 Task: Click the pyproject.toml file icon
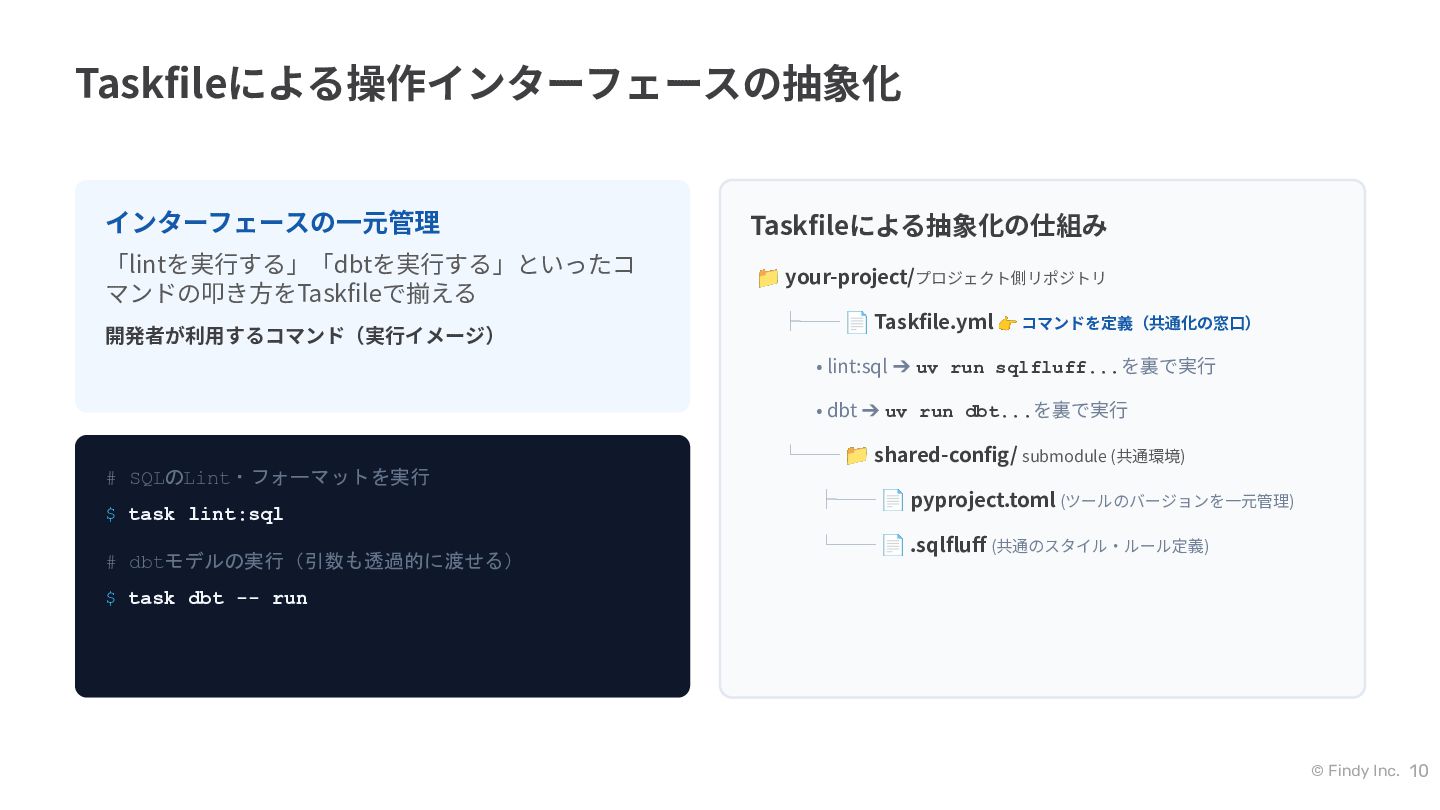coord(893,500)
